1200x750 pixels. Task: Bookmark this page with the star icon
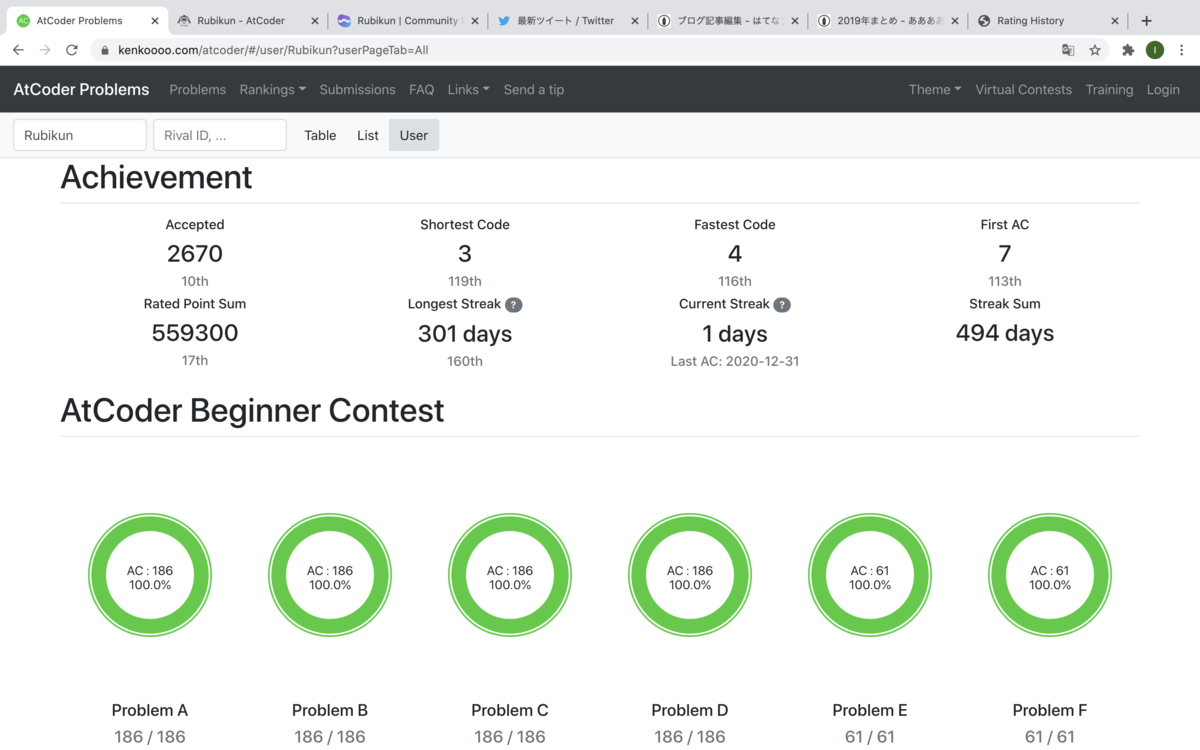tap(1095, 50)
